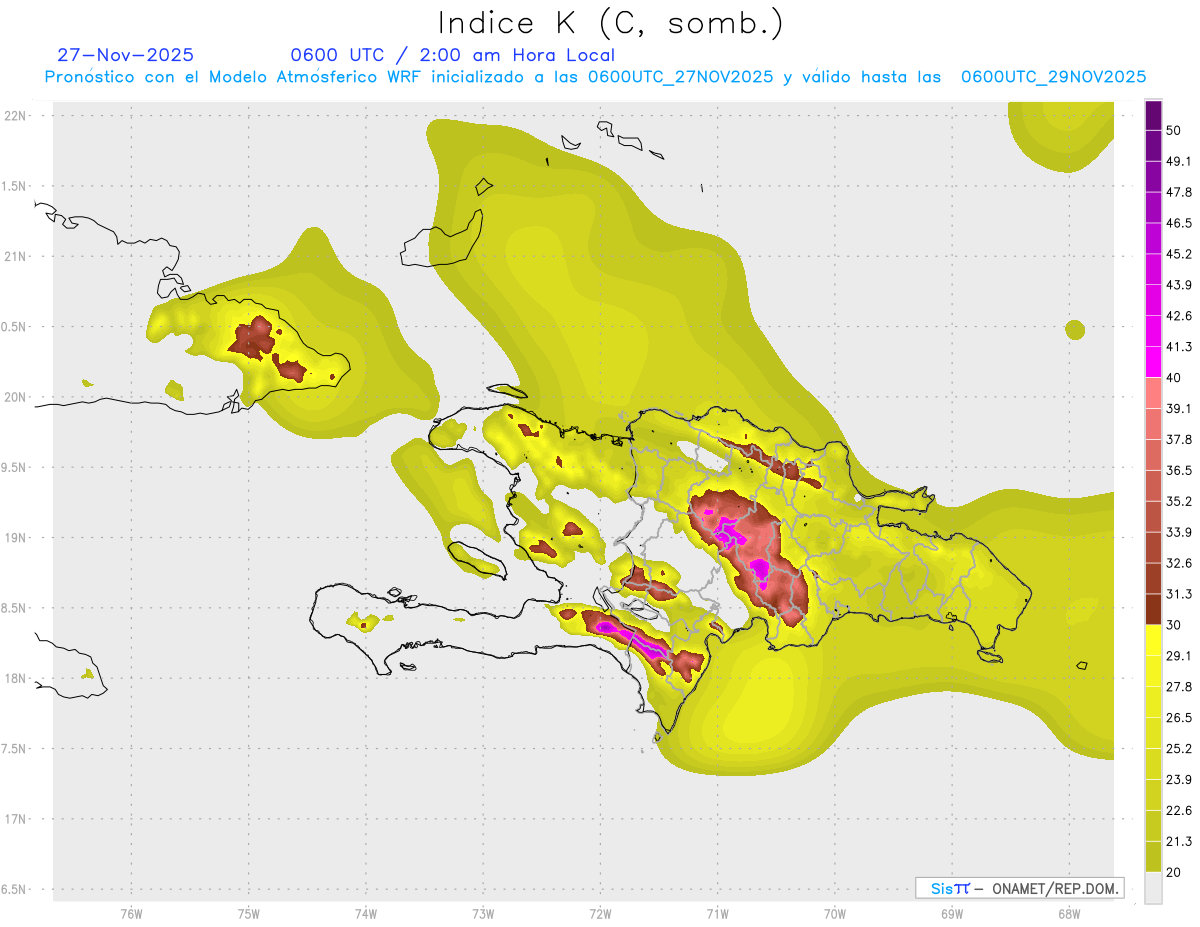Click the colorbar value '46.5'
1200x927 pixels.
coord(1179,224)
